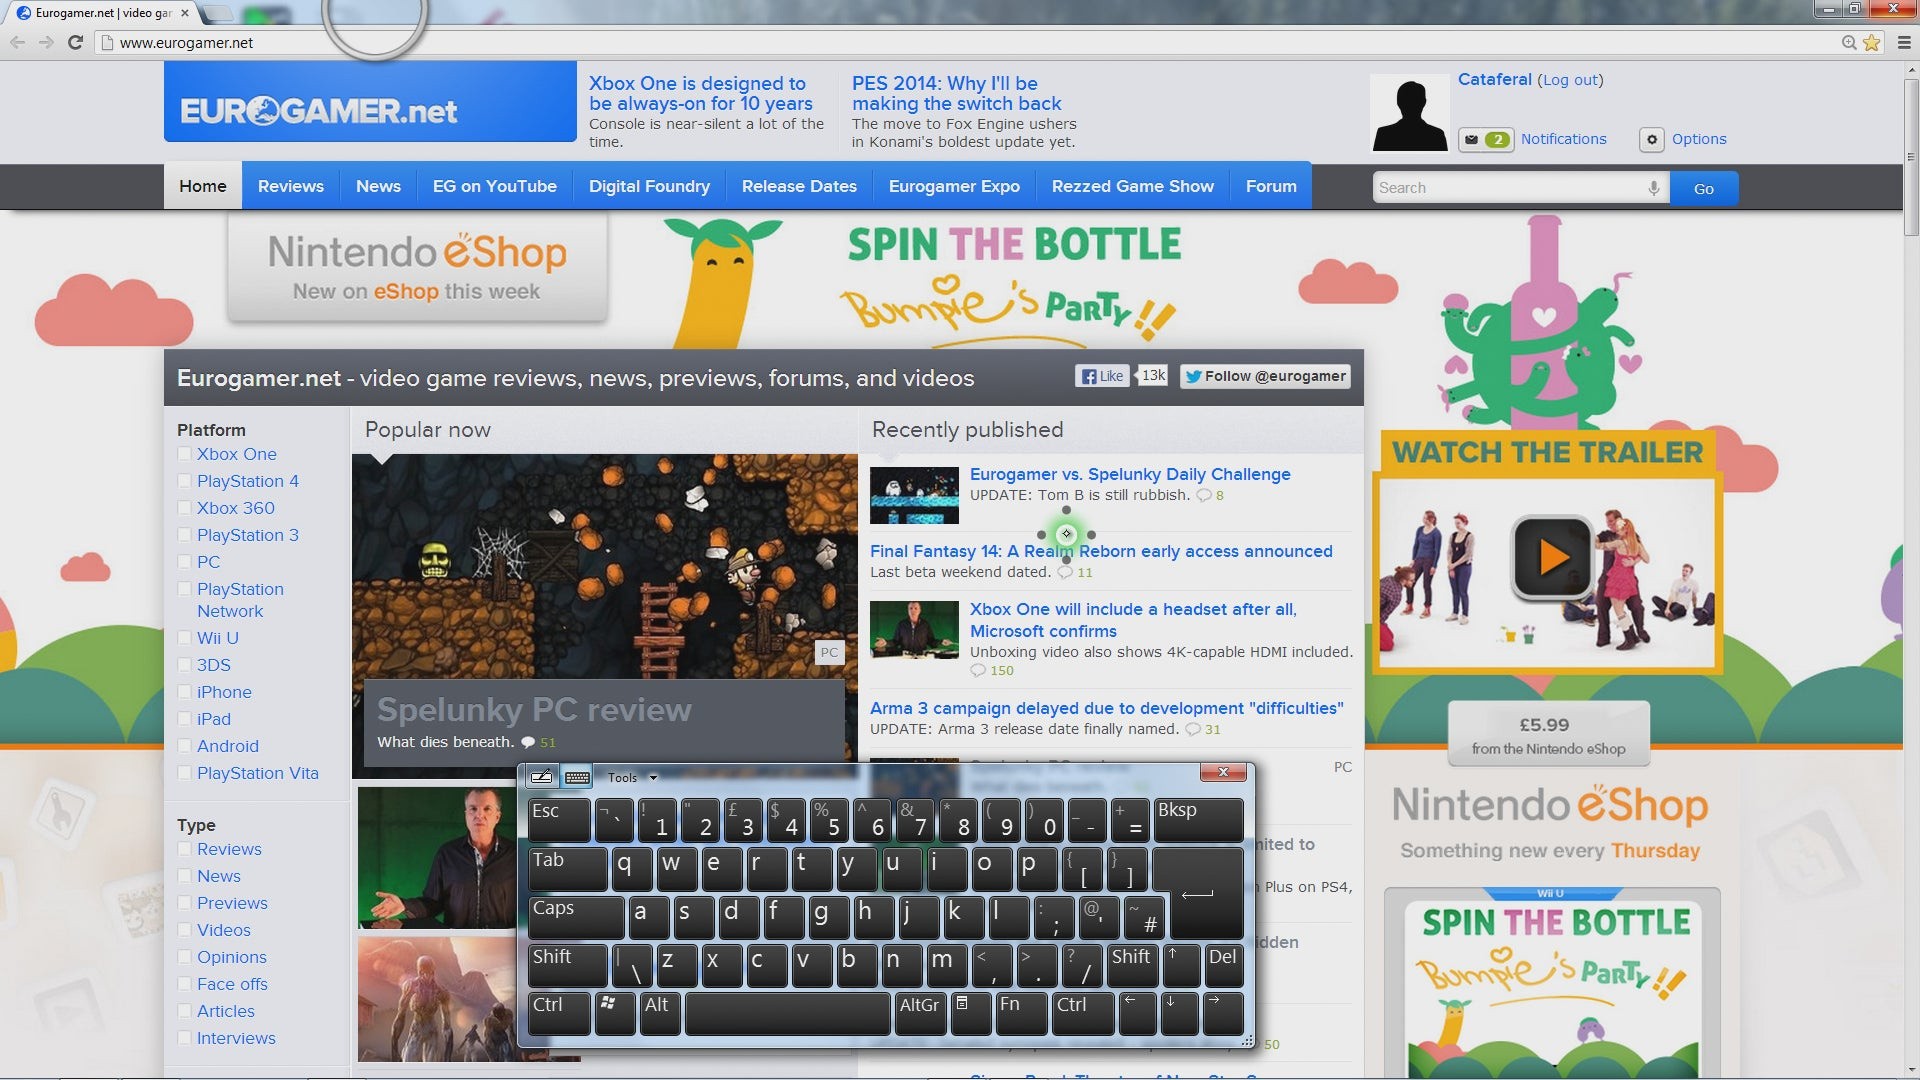Click microphone icon in search box
Screen dimensions: 1920x1080
point(1653,188)
